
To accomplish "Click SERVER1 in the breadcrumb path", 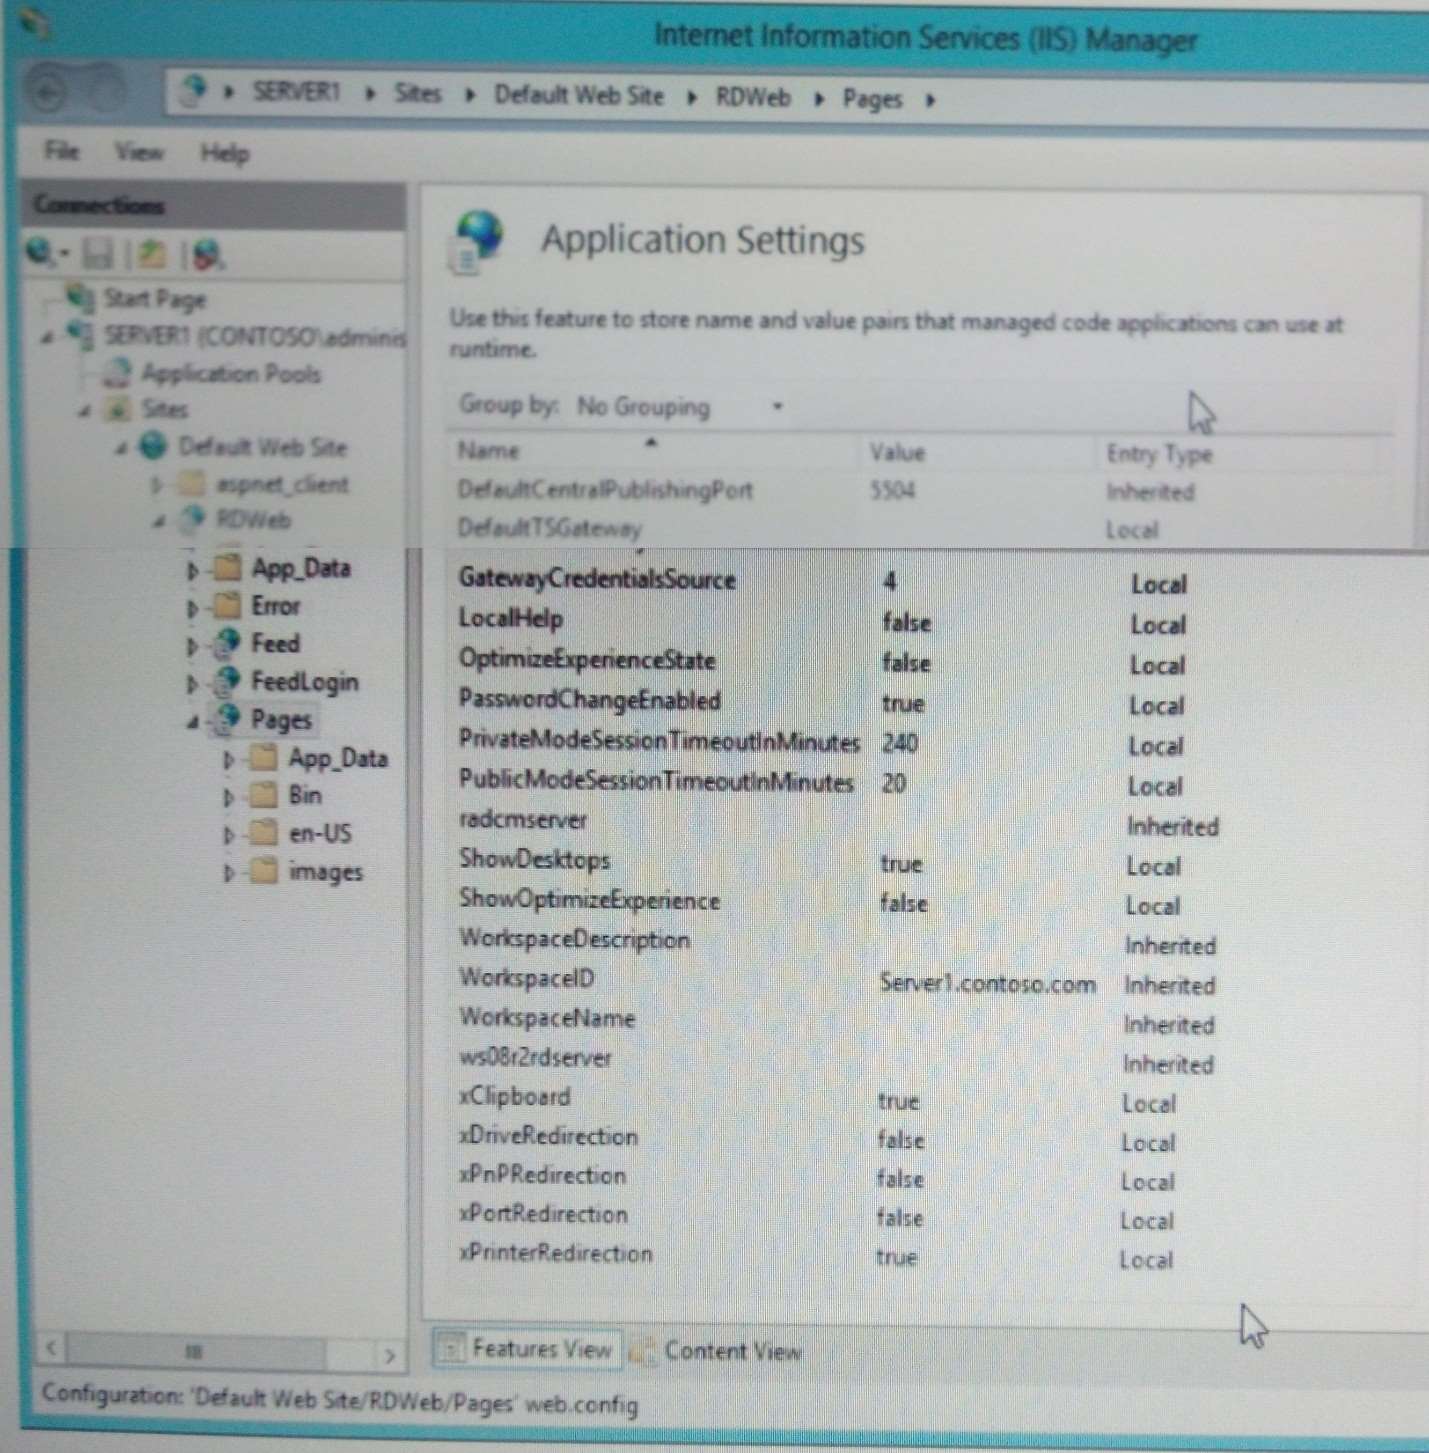I will click(x=296, y=92).
